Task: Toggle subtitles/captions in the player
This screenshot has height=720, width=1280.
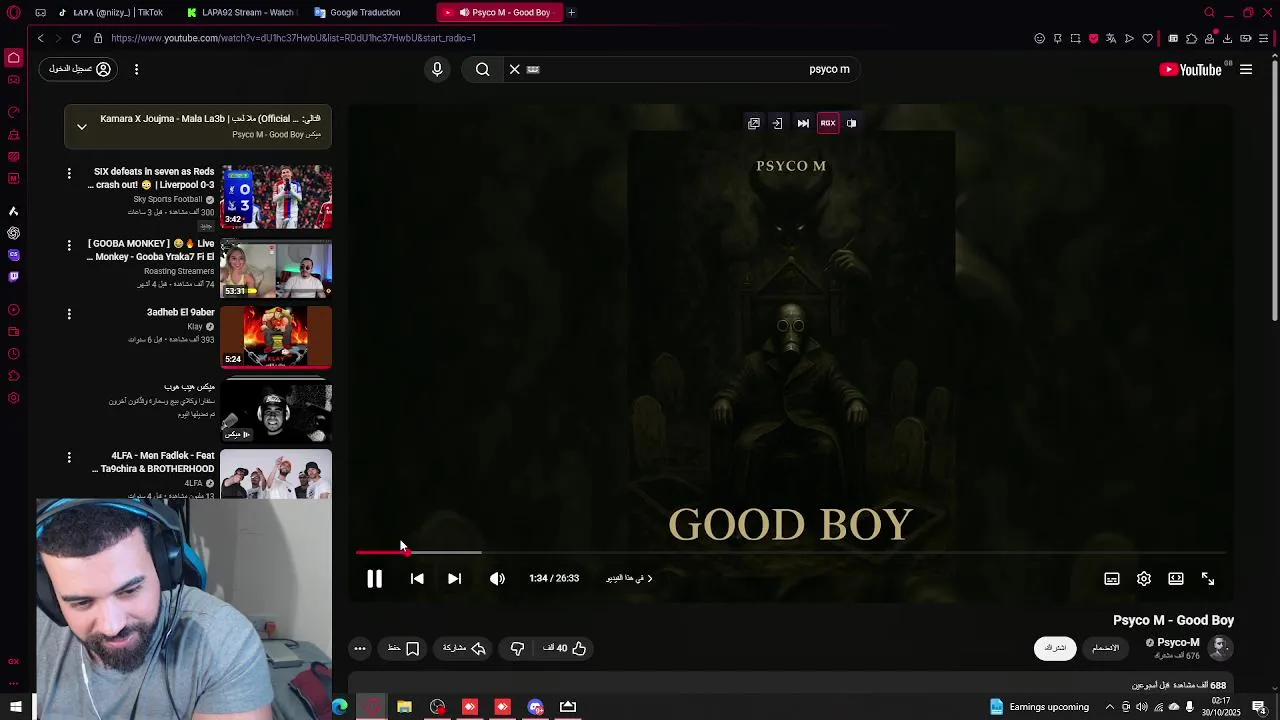Action: tap(1112, 579)
